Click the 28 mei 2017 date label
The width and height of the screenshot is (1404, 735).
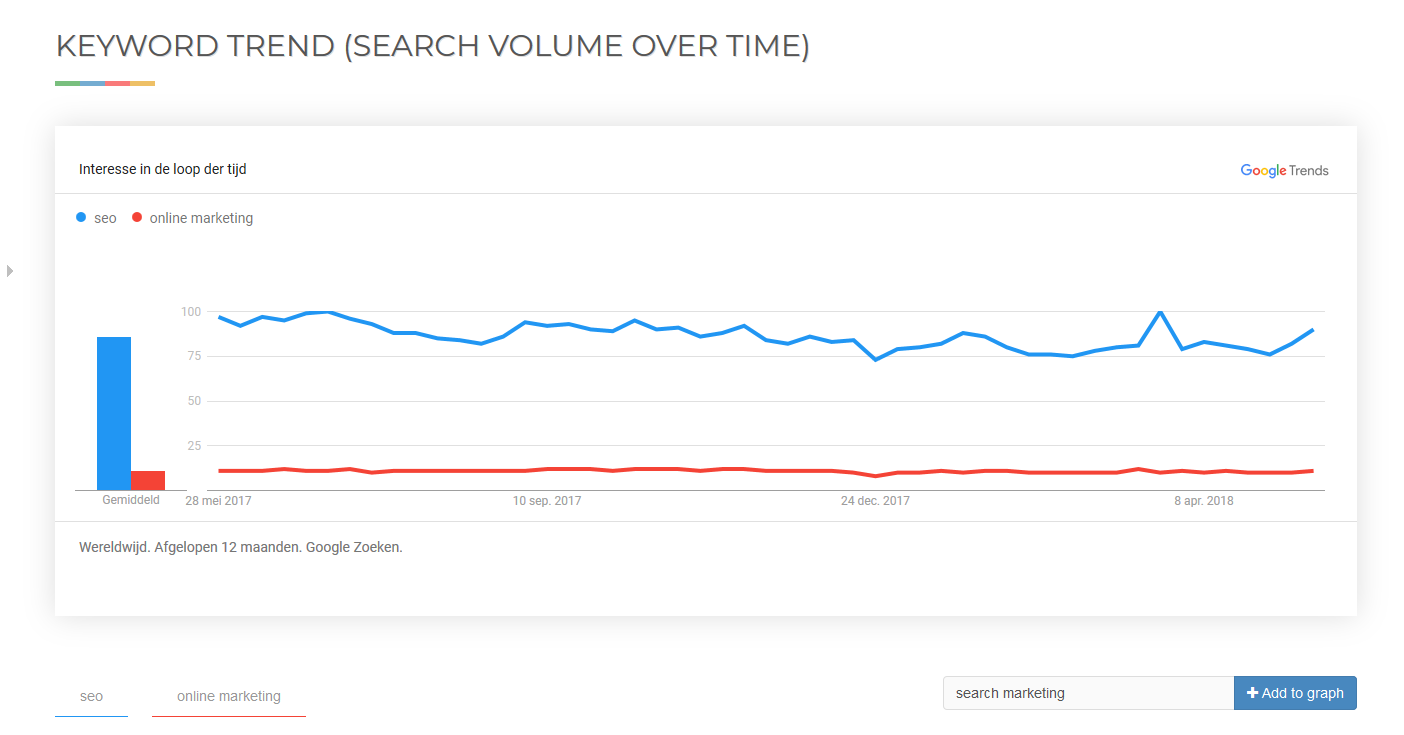[x=218, y=500]
